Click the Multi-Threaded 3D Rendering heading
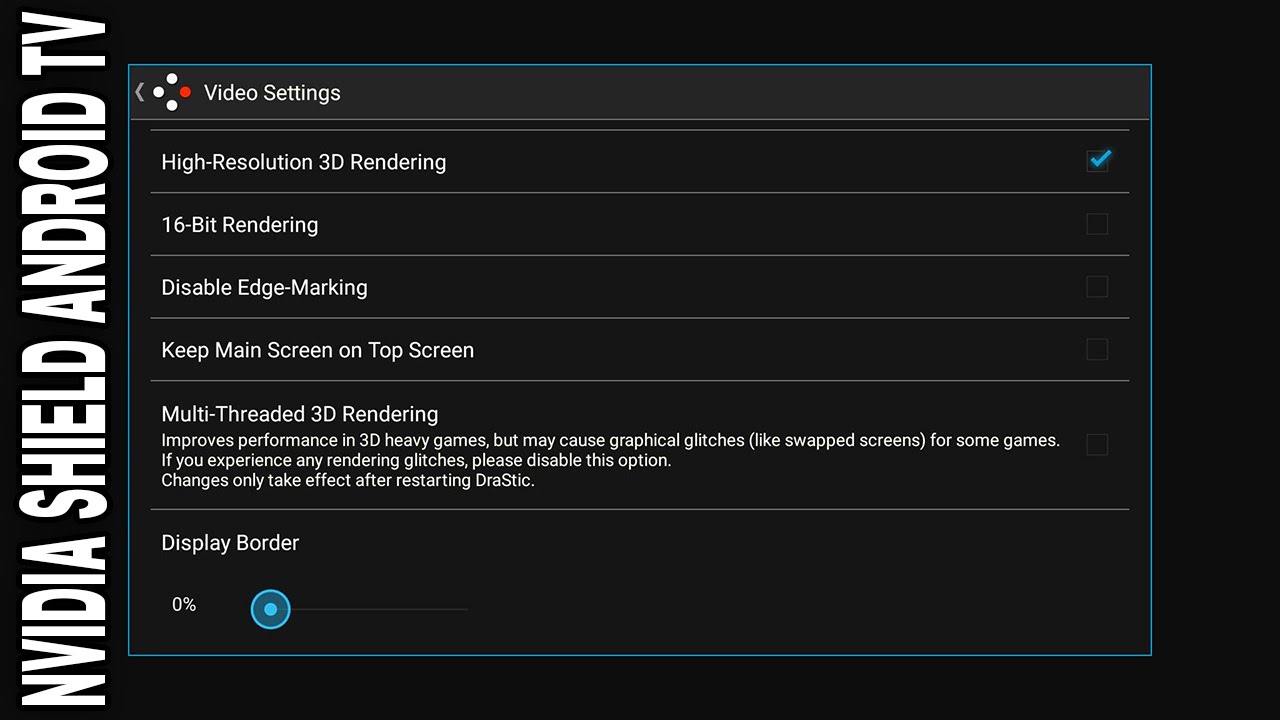1280x720 pixels. coord(300,414)
